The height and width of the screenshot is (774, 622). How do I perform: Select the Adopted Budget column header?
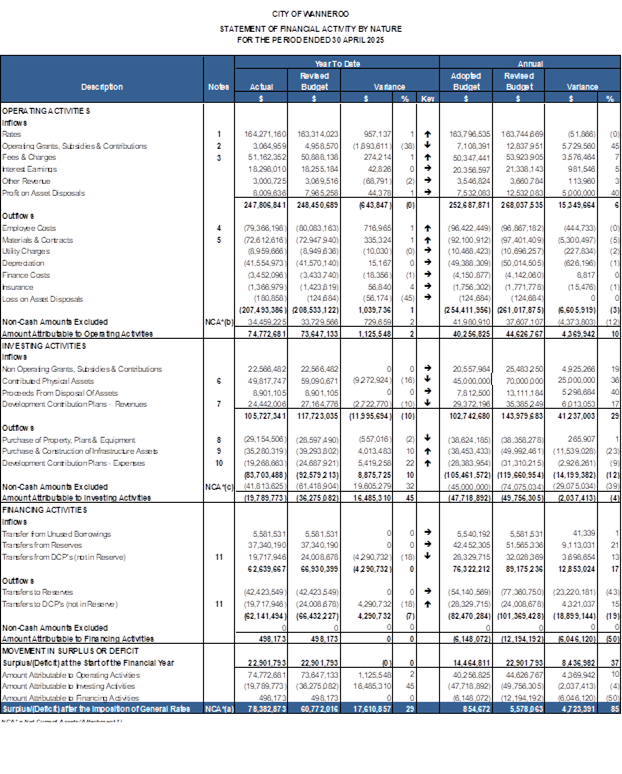[x=466, y=81]
